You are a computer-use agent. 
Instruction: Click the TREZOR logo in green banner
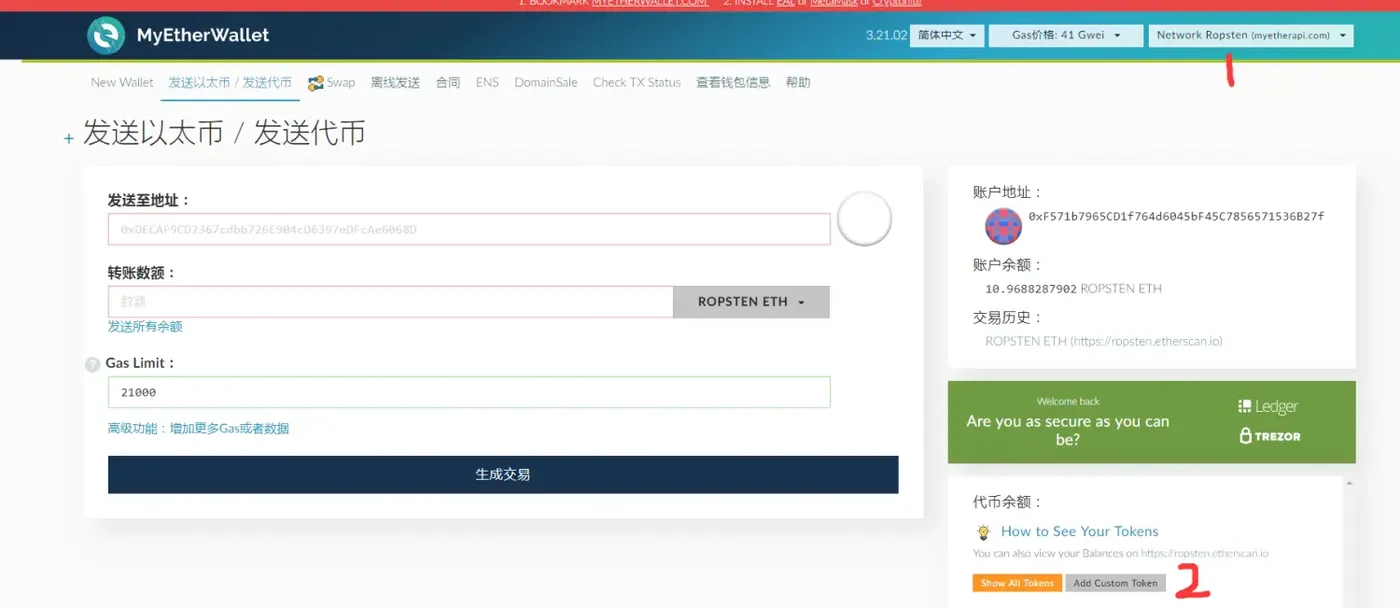(x=1270, y=436)
